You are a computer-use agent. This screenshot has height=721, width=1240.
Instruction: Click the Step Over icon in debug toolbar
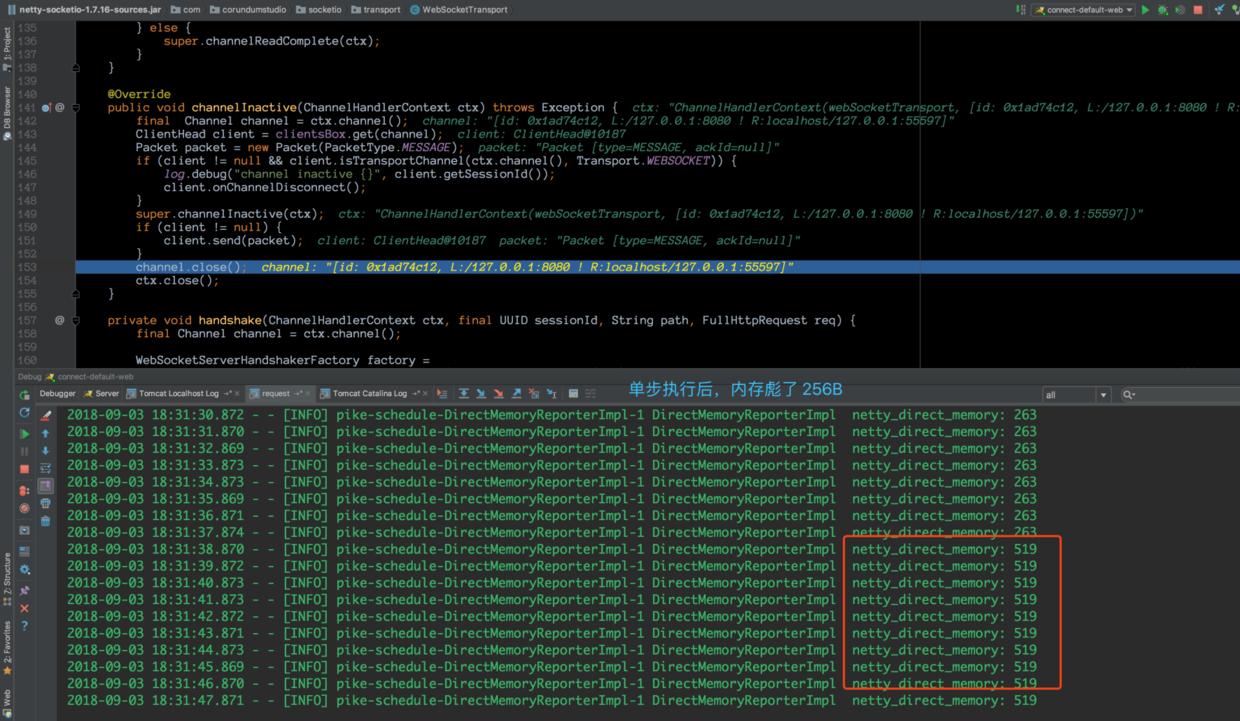(463, 394)
